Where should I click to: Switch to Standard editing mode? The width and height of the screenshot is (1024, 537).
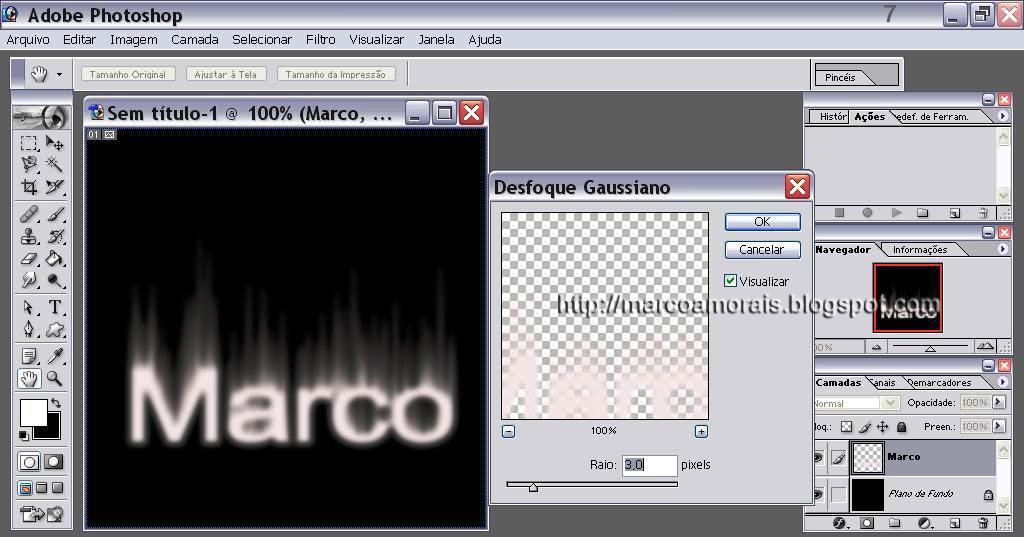click(x=29, y=463)
